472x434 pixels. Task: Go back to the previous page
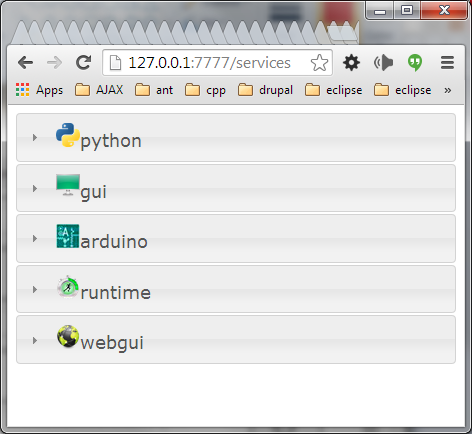tap(25, 63)
